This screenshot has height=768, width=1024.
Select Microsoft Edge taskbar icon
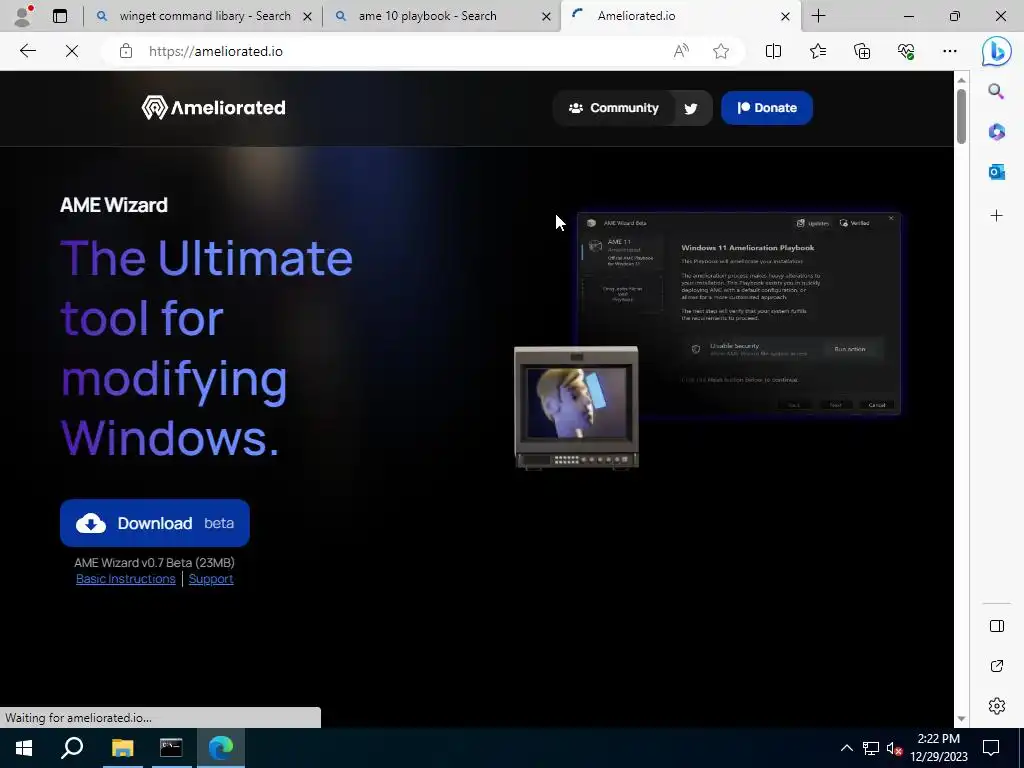(x=221, y=748)
